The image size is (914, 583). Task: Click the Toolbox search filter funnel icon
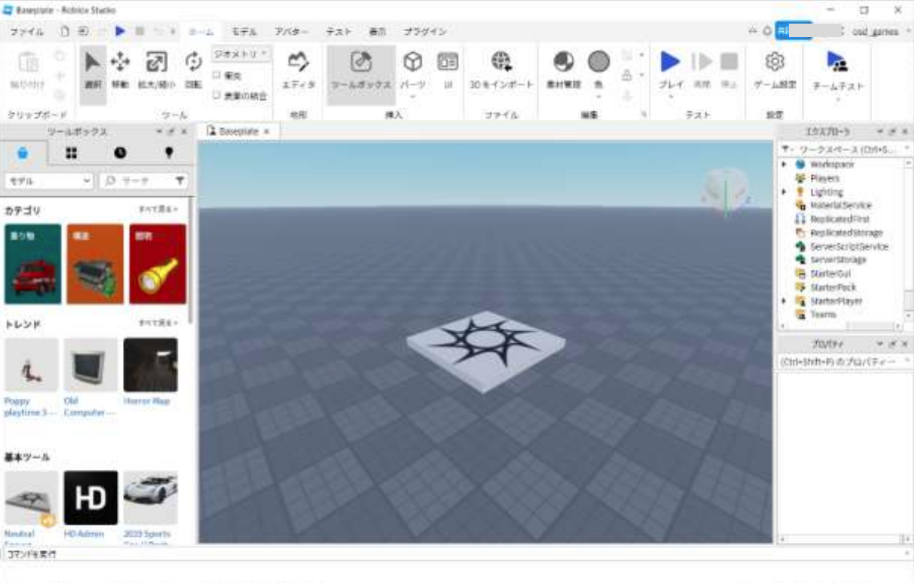tap(180, 181)
